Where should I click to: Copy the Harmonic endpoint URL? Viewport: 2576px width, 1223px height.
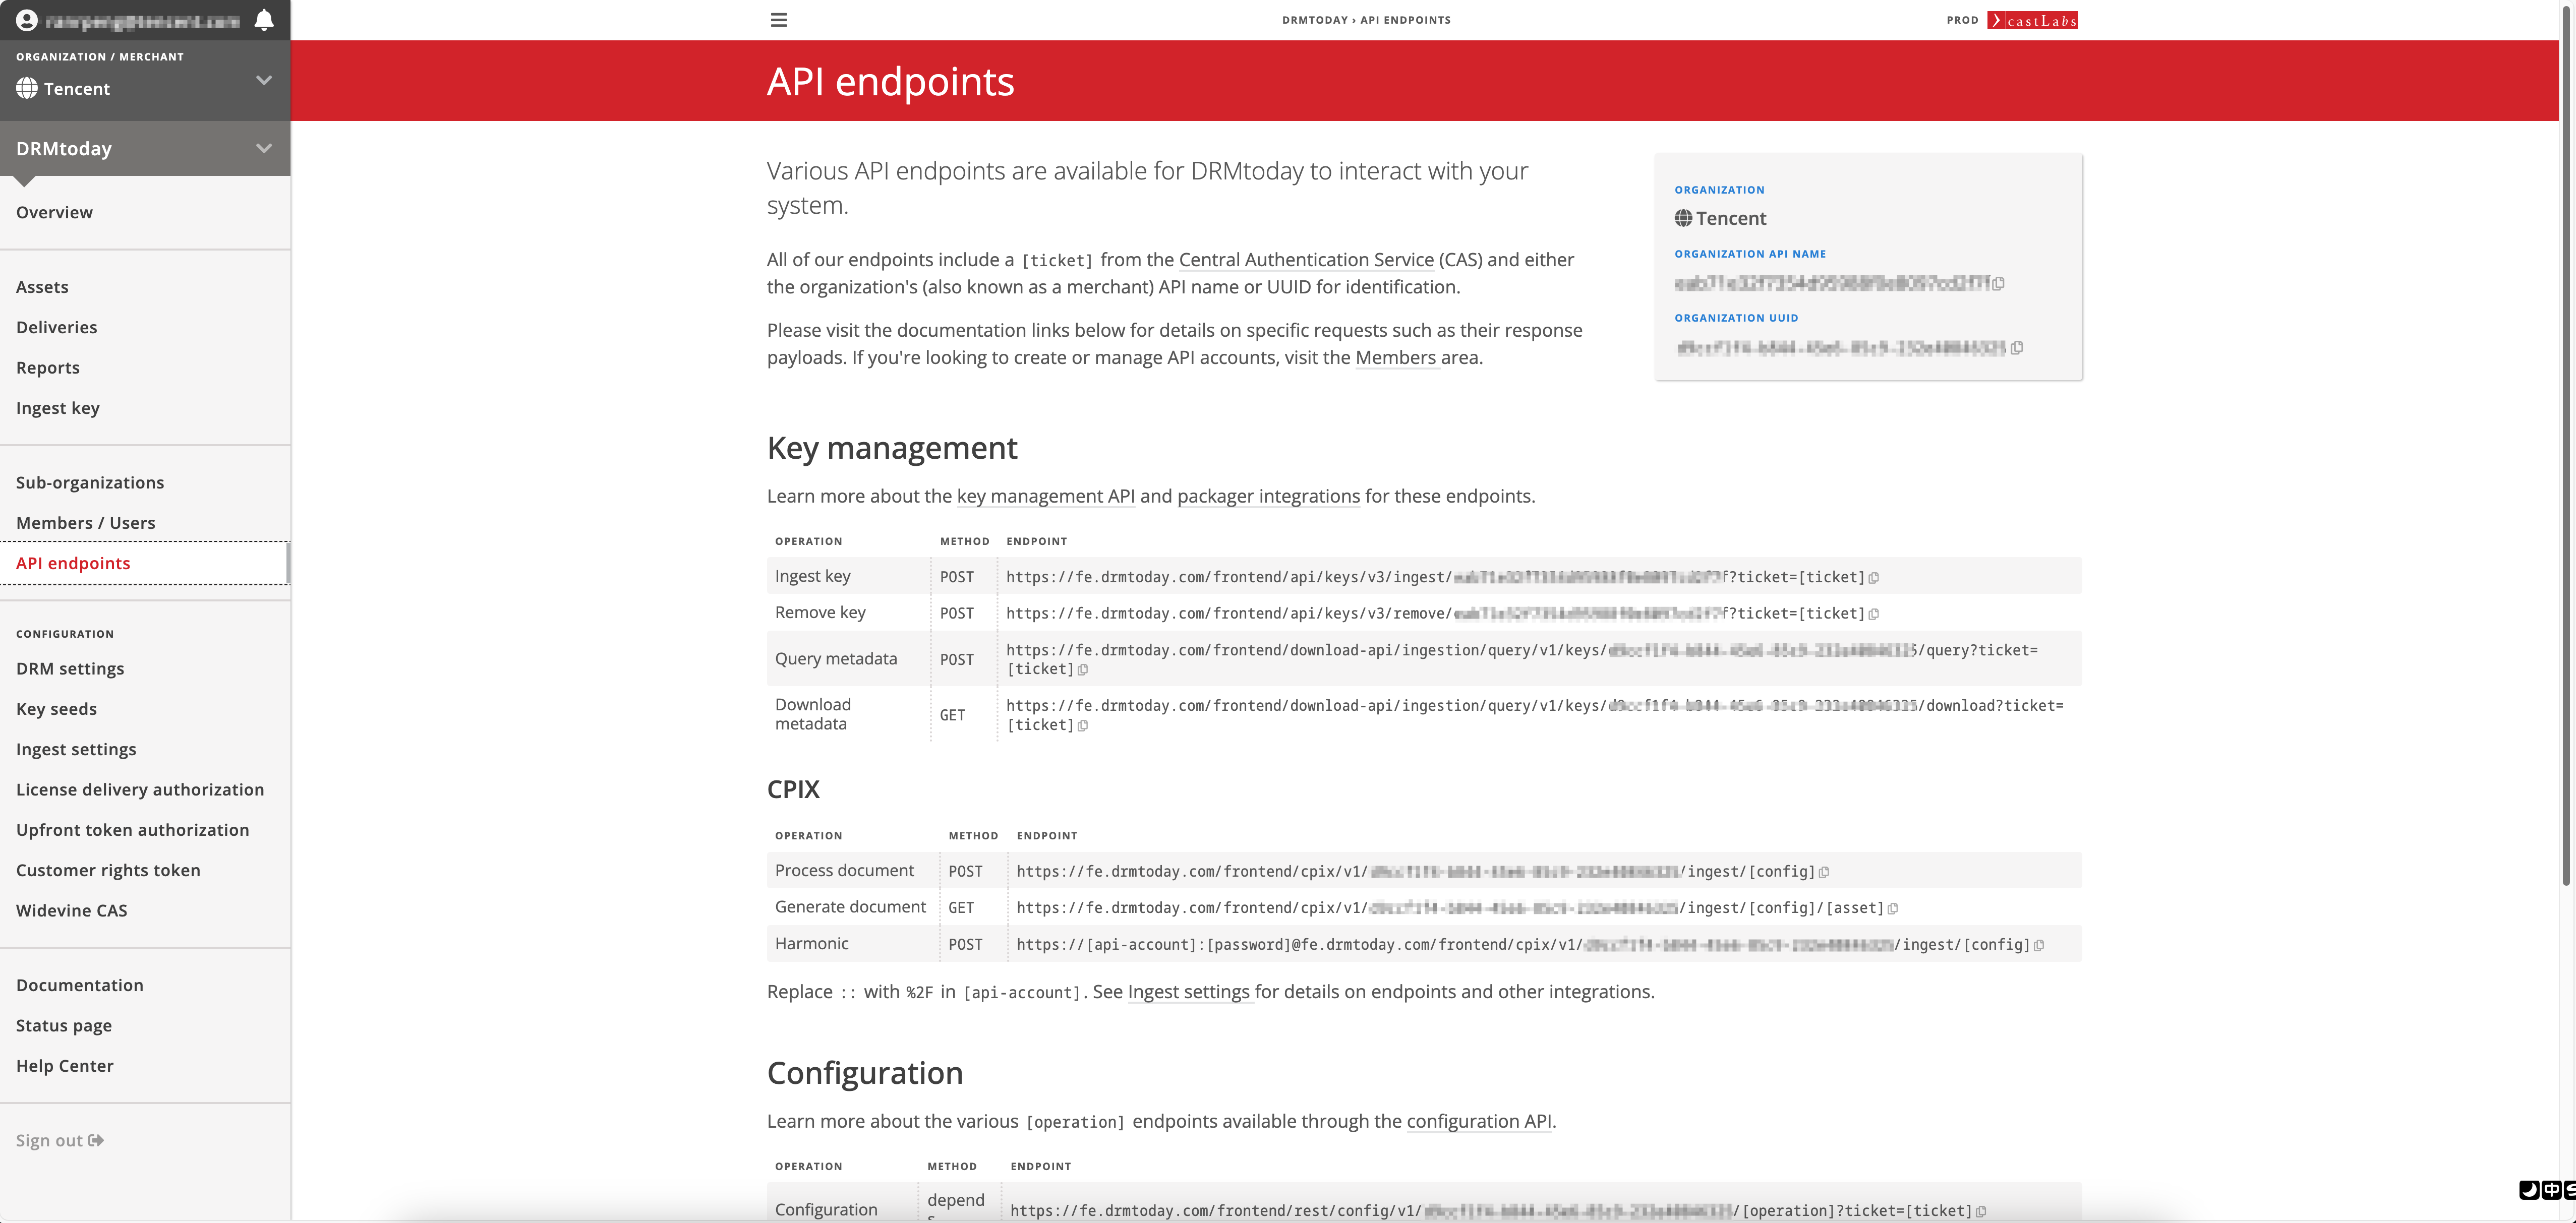click(2039, 945)
